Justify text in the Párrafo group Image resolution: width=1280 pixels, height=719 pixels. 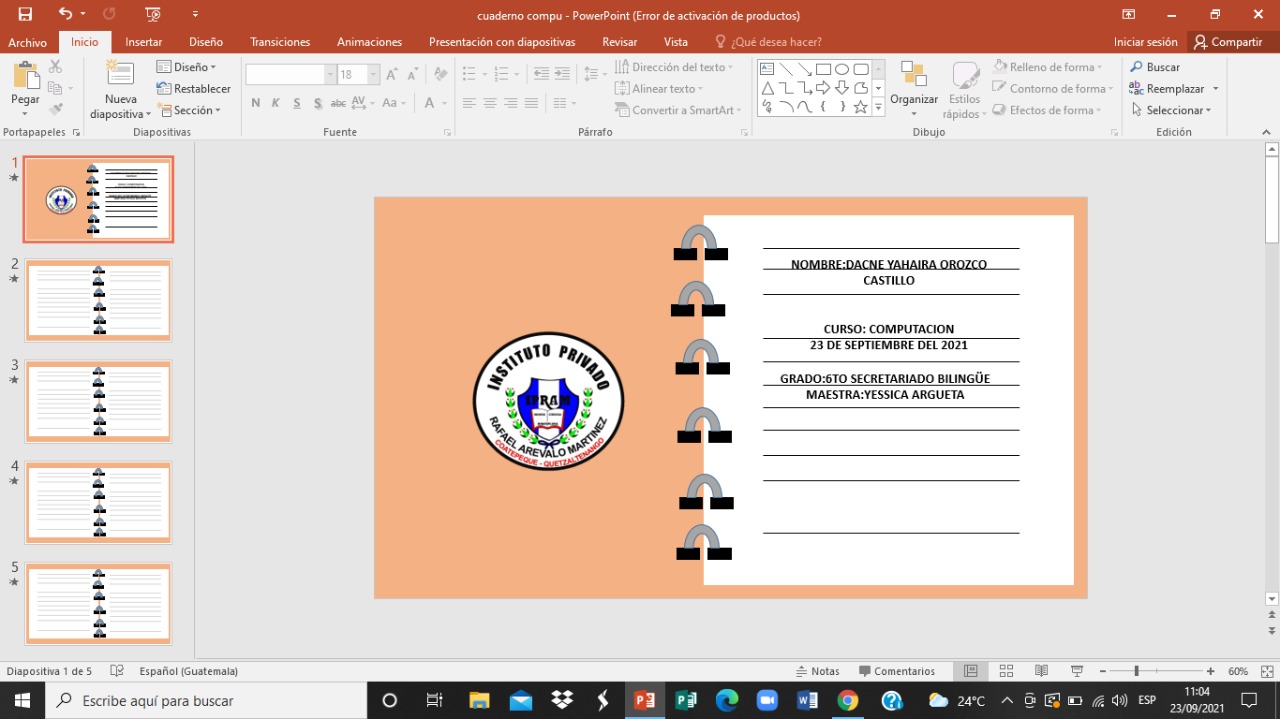click(531, 103)
